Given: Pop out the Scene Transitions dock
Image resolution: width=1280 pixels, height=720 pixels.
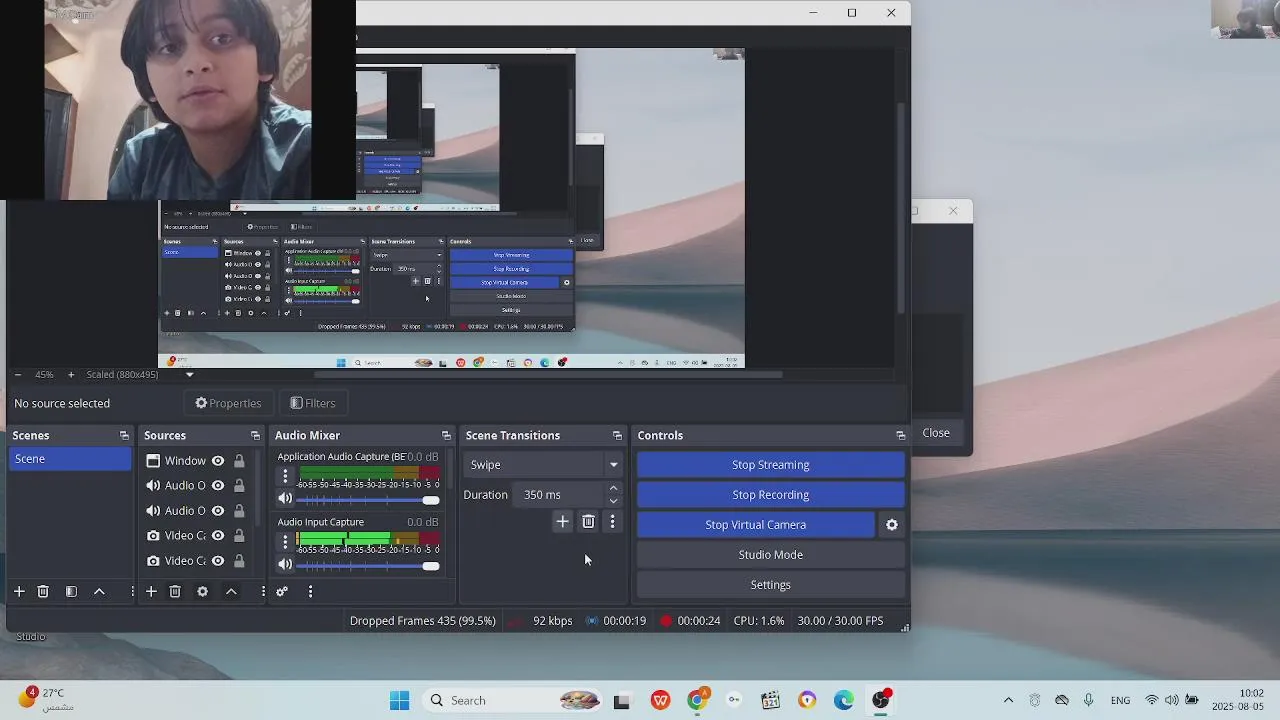Looking at the screenshot, I should (x=617, y=436).
